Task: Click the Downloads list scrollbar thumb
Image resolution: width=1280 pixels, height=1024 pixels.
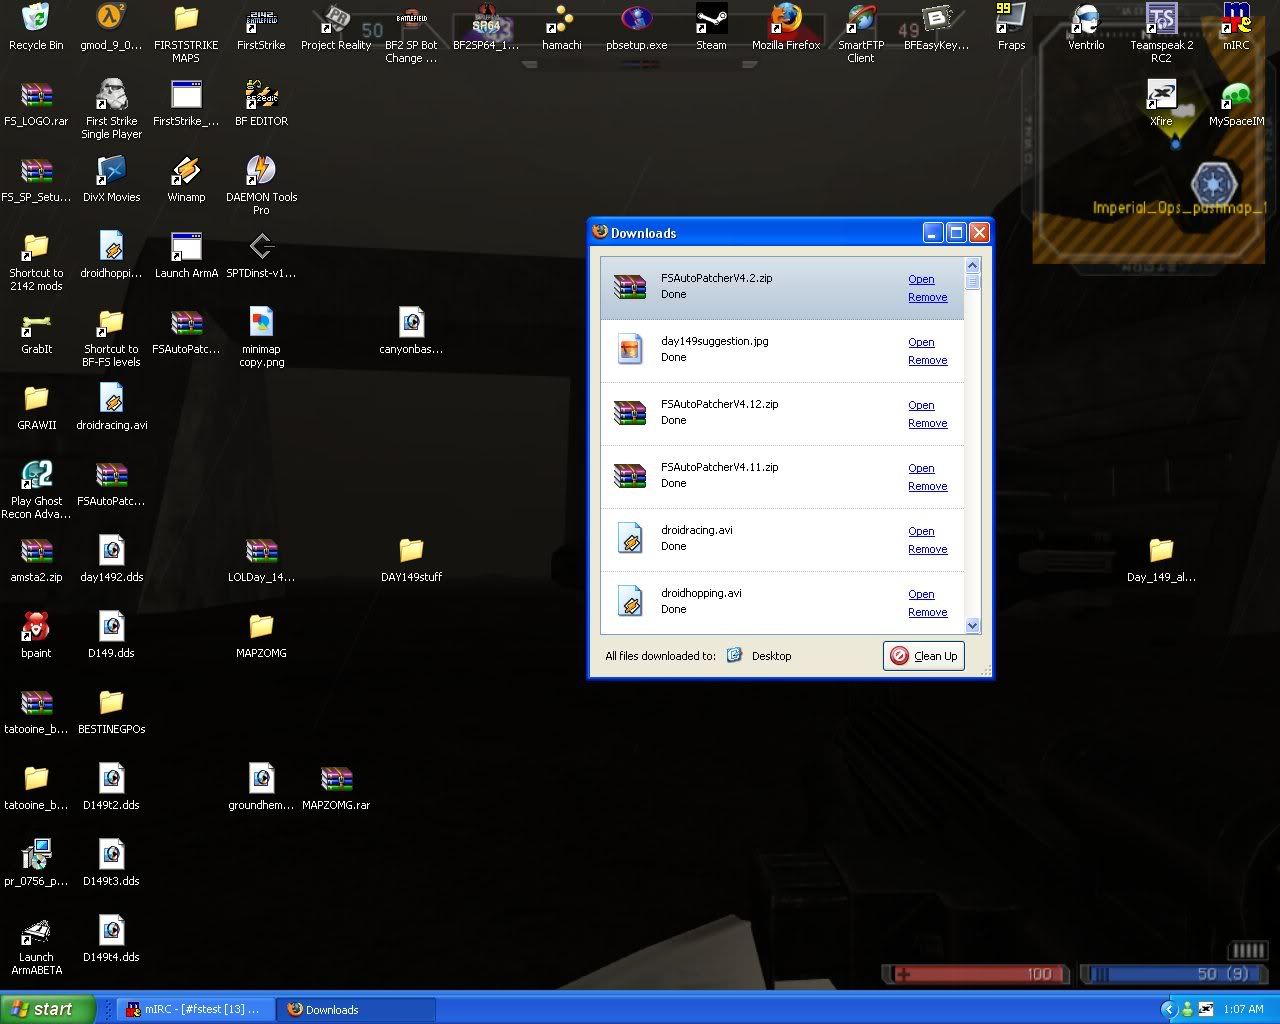Action: (x=973, y=281)
